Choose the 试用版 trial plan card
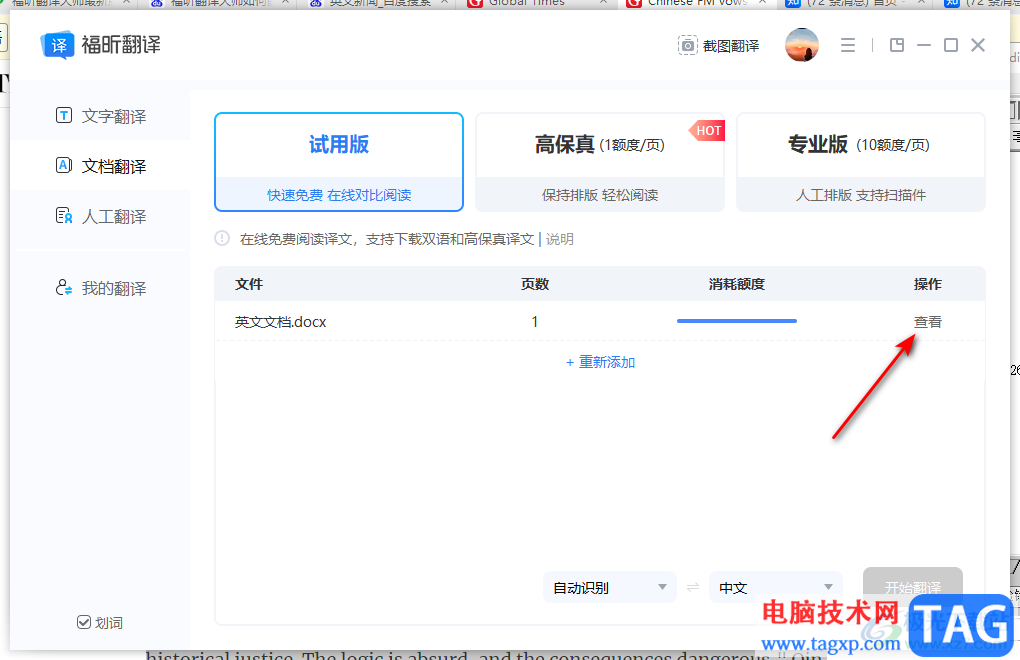 pos(339,162)
